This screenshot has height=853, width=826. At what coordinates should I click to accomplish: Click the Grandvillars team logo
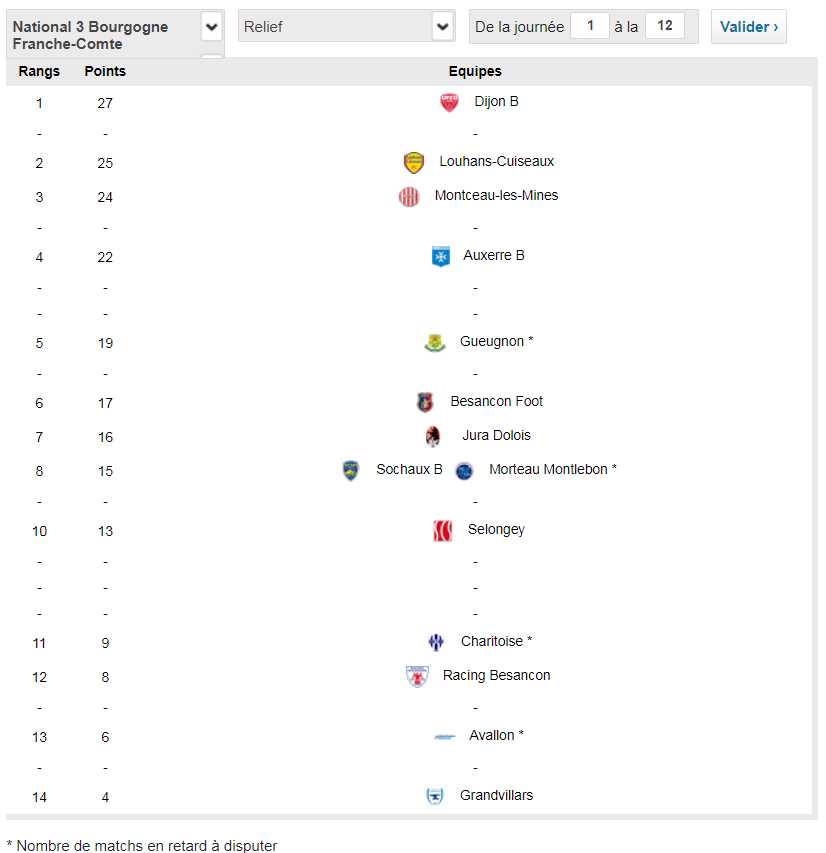pos(434,797)
